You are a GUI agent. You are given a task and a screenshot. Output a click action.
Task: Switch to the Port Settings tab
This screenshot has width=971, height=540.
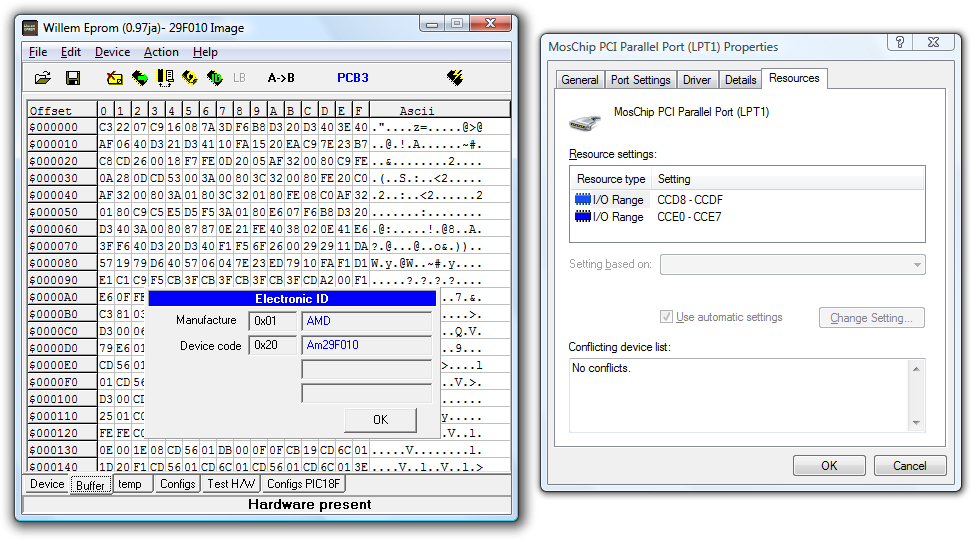(x=640, y=80)
